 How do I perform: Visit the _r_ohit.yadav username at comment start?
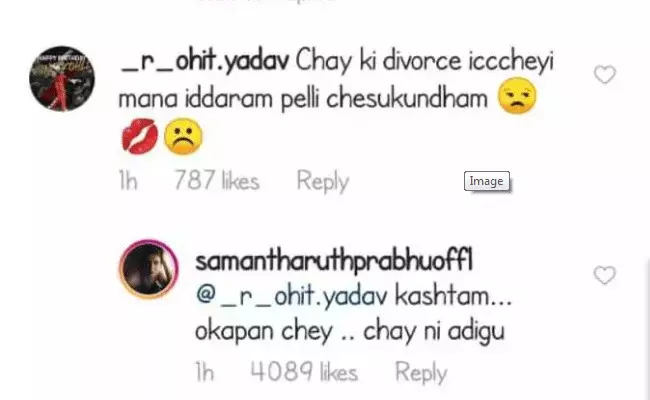(x=204, y=62)
